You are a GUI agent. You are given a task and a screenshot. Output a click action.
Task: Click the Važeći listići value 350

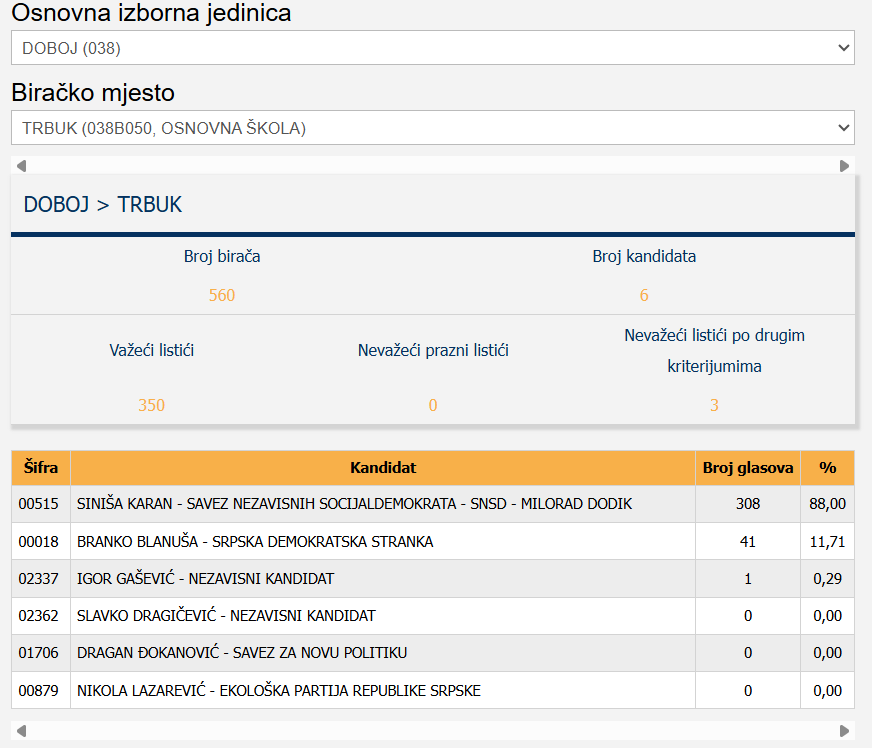[x=151, y=405]
